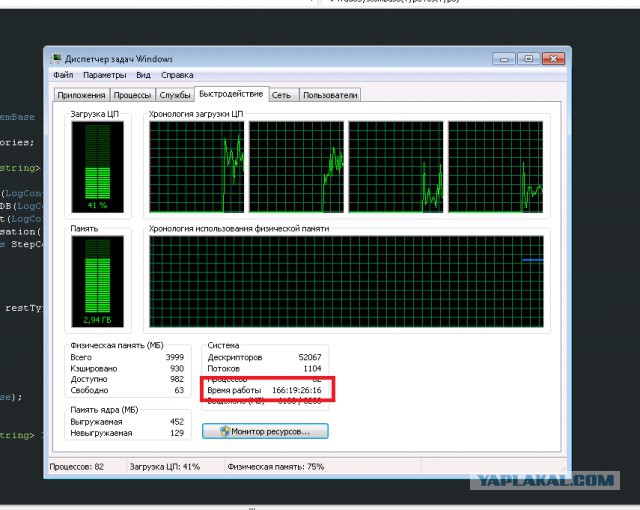
Task: Open the Параметры menu
Action: coord(105,75)
